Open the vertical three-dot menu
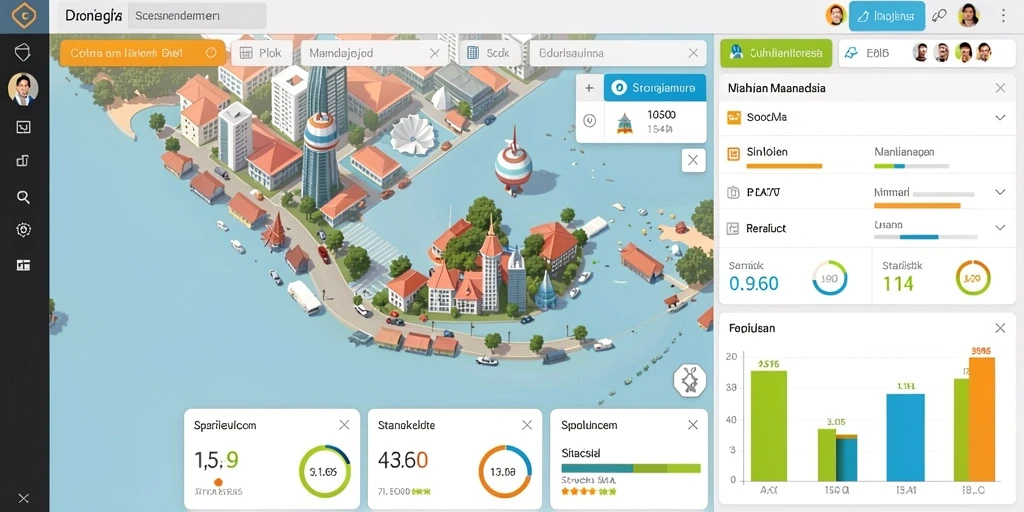 (1003, 16)
